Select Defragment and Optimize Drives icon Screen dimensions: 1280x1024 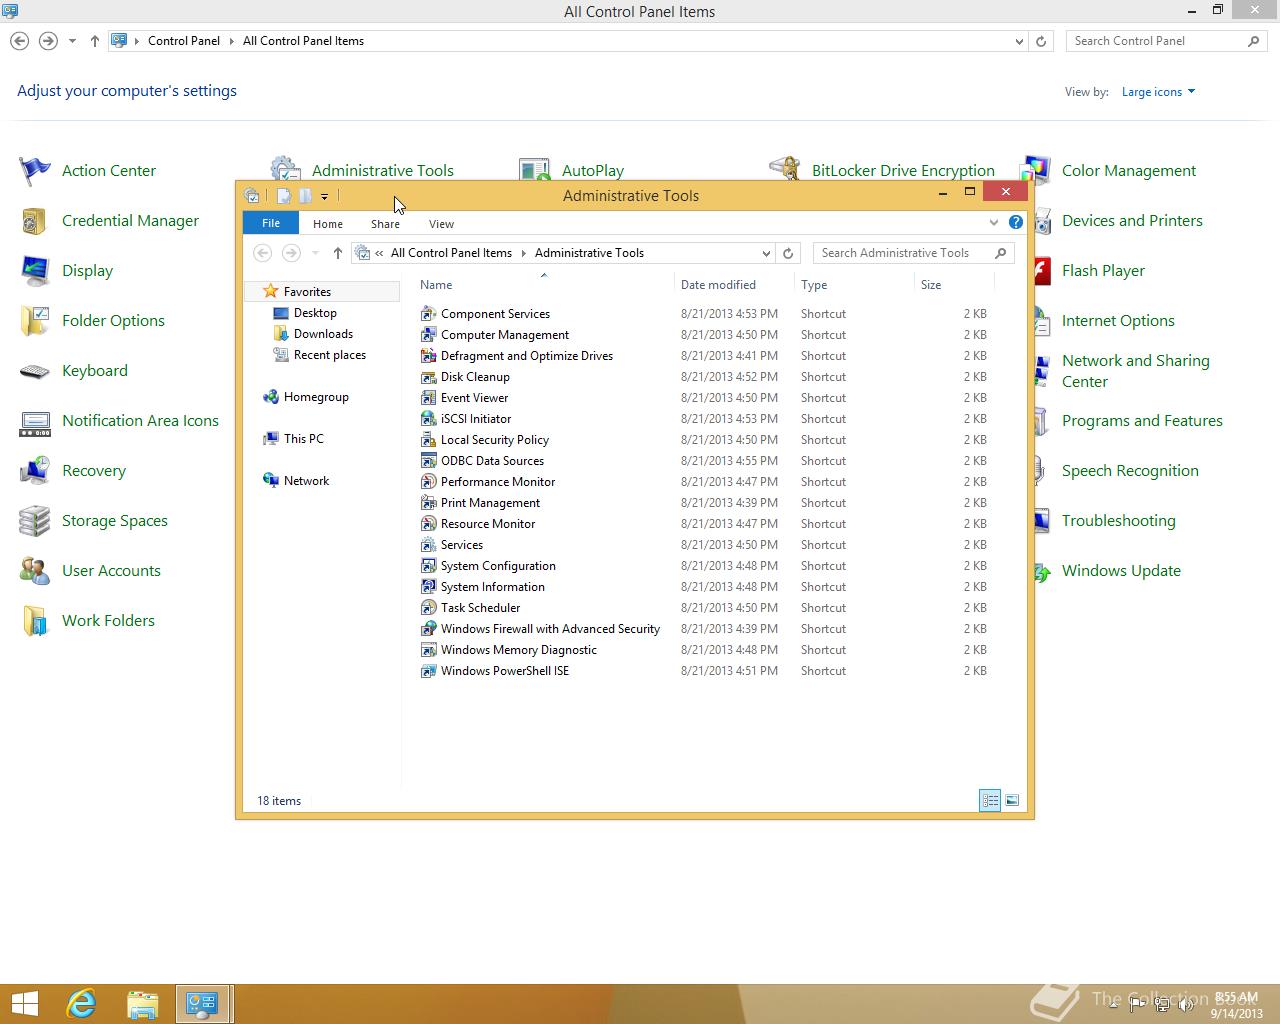(428, 356)
